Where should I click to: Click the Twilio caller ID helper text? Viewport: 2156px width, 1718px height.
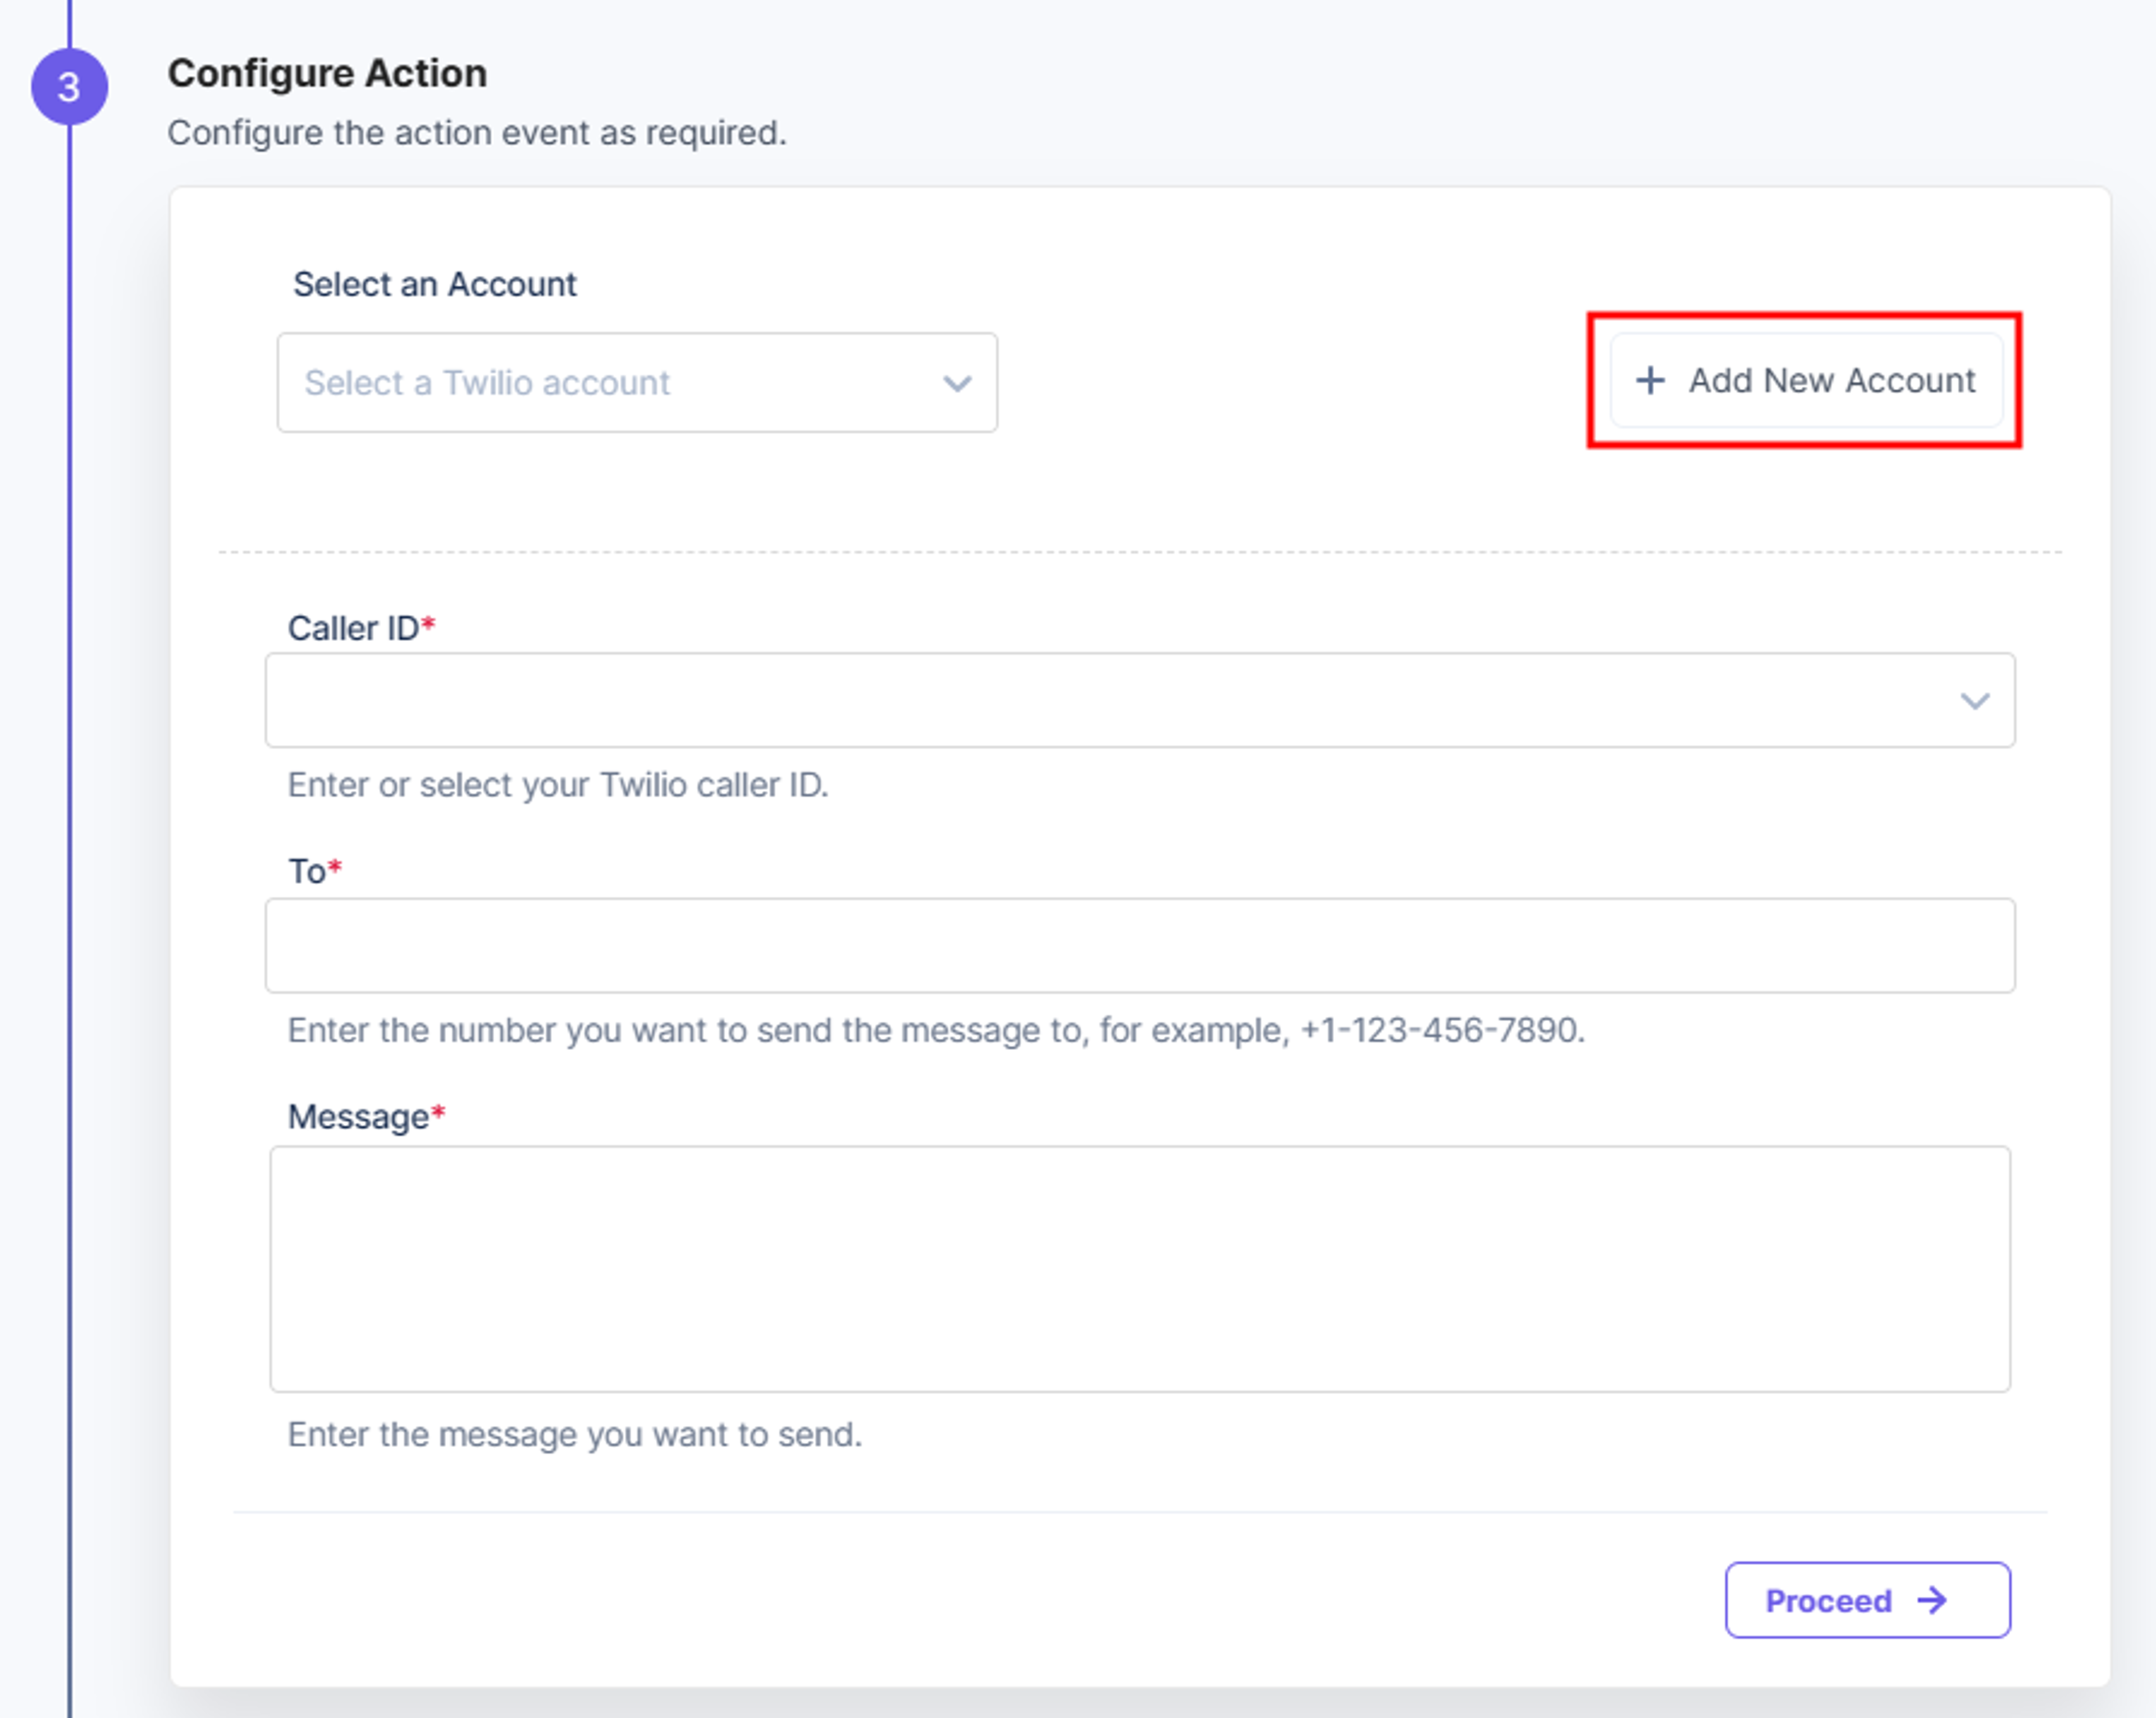558,785
